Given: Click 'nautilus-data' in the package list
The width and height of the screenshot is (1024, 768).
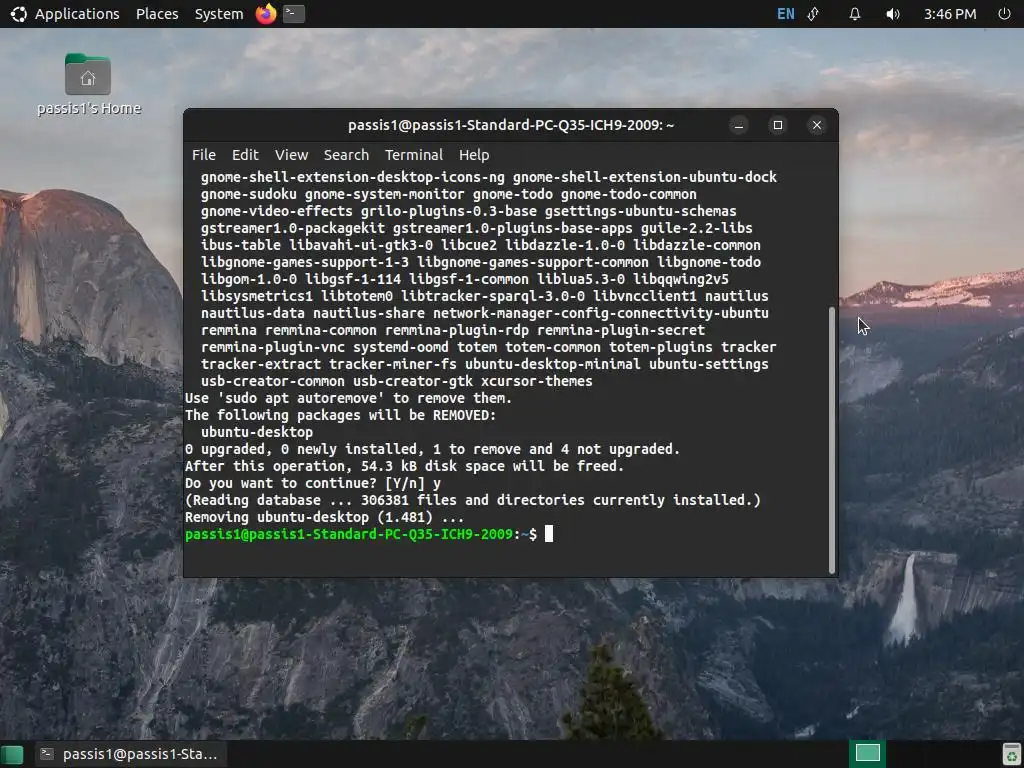Looking at the screenshot, I should pos(253,313).
